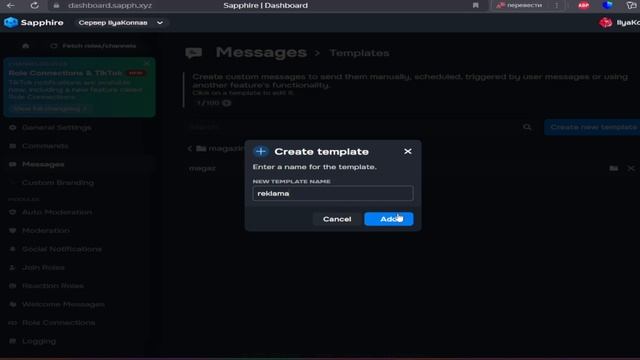Open Logging in the sidebar
The image size is (640, 360).
coord(39,341)
